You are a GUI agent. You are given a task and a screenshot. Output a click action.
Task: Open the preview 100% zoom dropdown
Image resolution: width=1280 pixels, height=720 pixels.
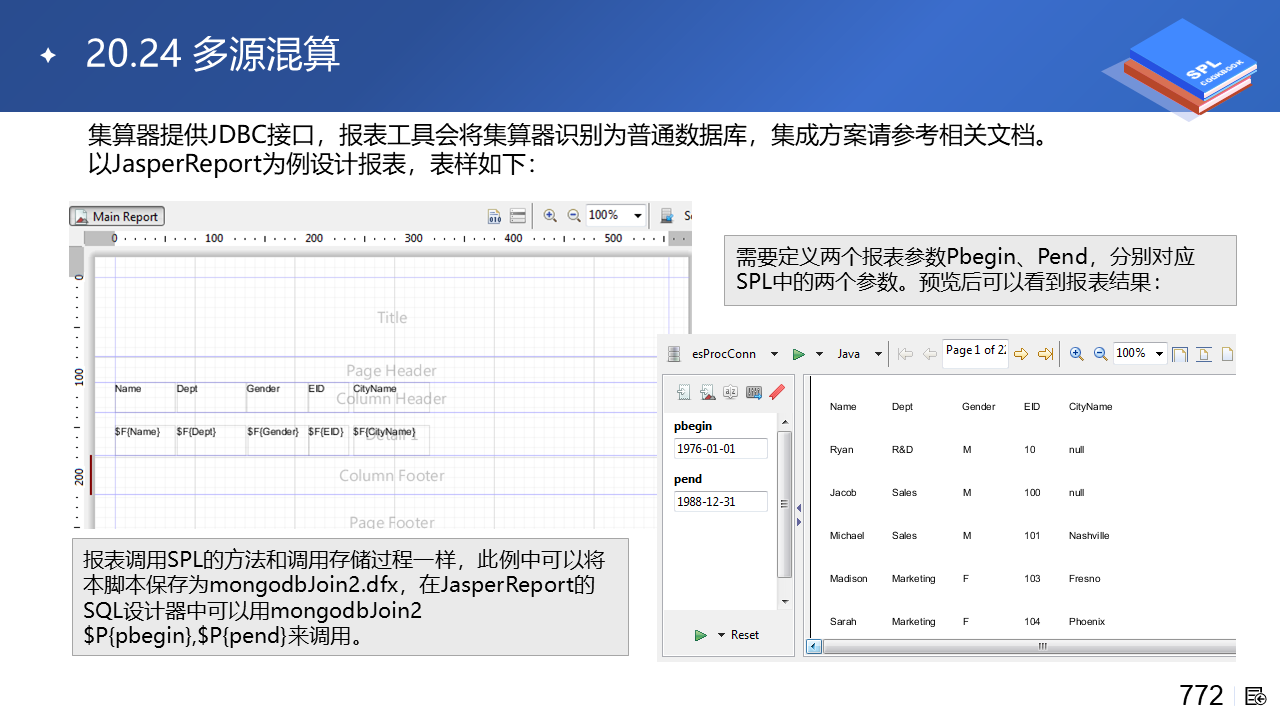[x=1160, y=354]
